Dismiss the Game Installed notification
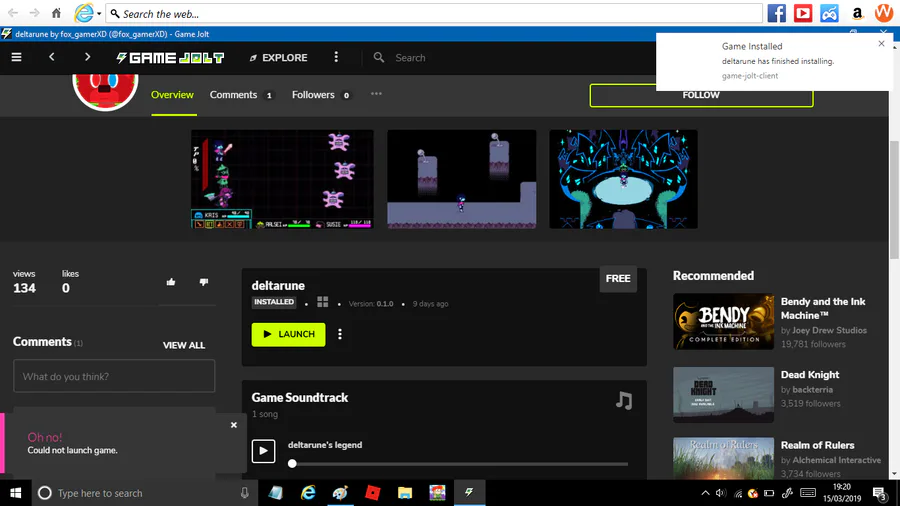 coord(882,44)
